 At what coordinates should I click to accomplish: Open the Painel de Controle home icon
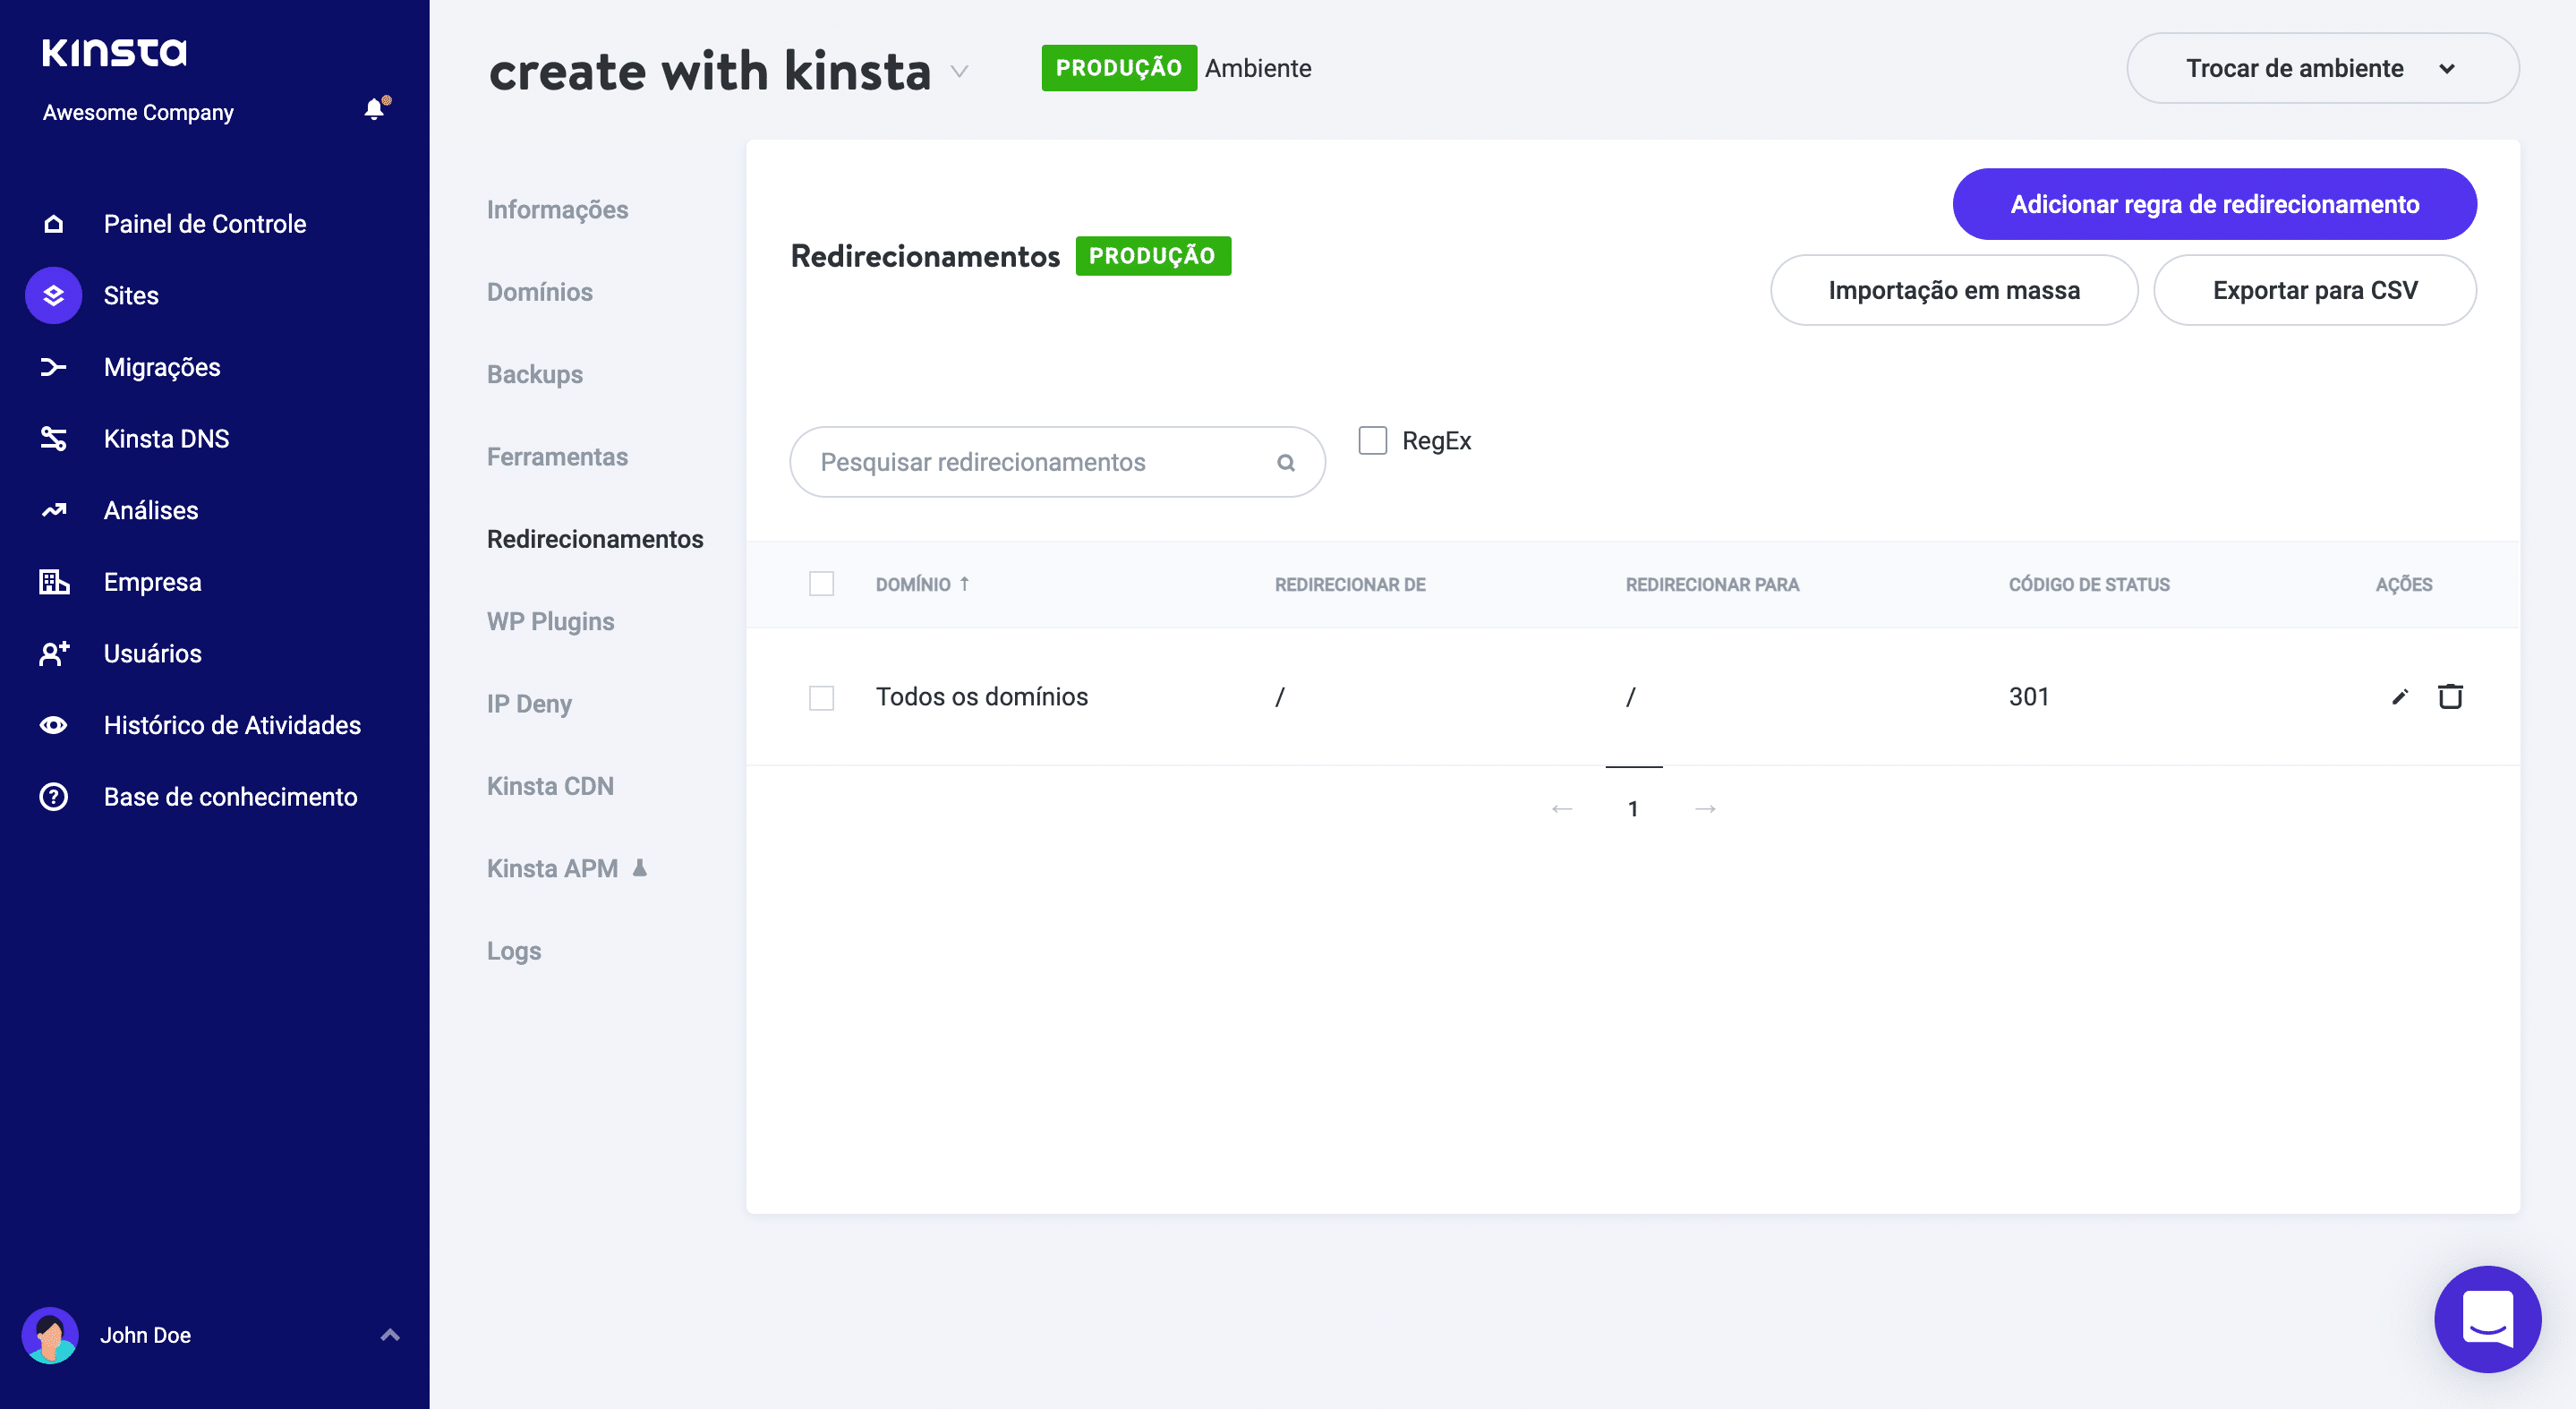click(53, 223)
